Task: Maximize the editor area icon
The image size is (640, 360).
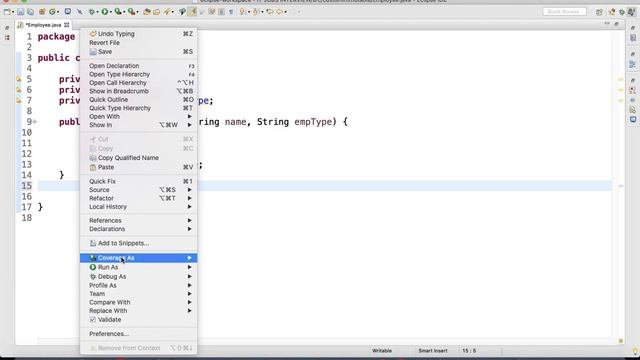Action: (x=617, y=24)
